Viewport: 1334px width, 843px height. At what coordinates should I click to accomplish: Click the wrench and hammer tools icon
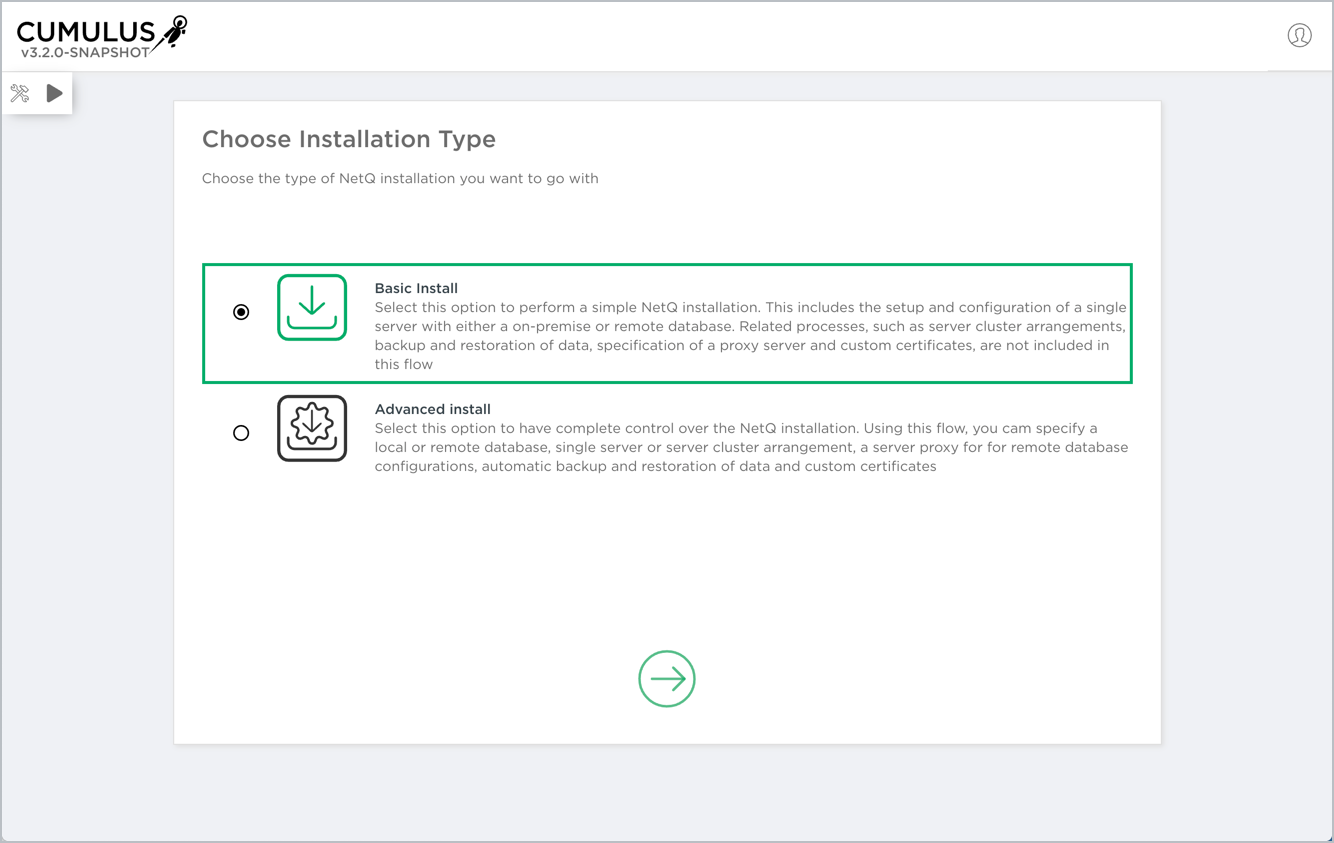(20, 94)
